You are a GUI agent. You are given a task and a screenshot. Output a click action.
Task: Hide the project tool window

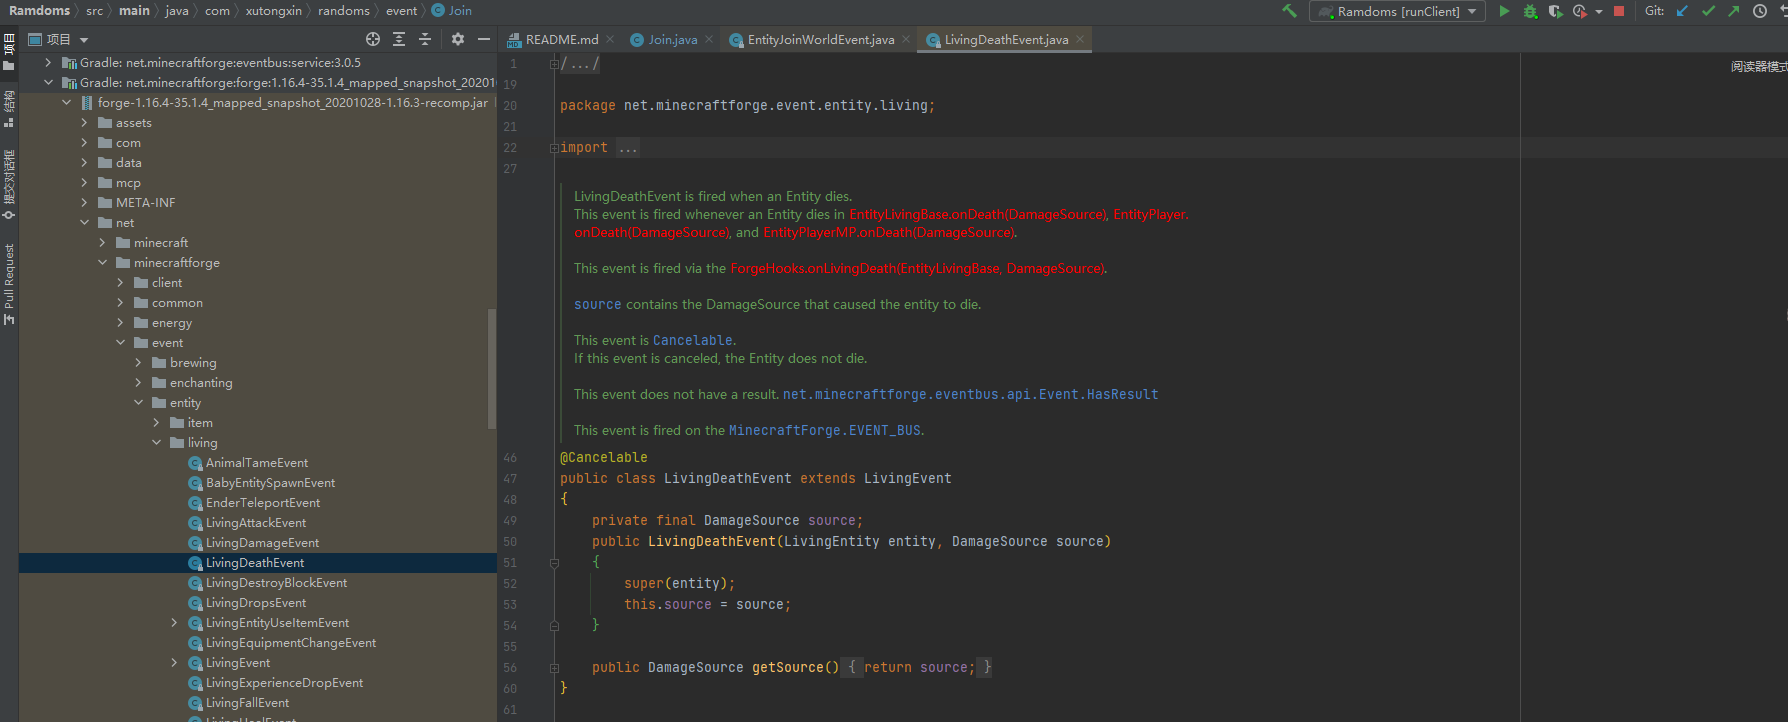[x=484, y=39]
